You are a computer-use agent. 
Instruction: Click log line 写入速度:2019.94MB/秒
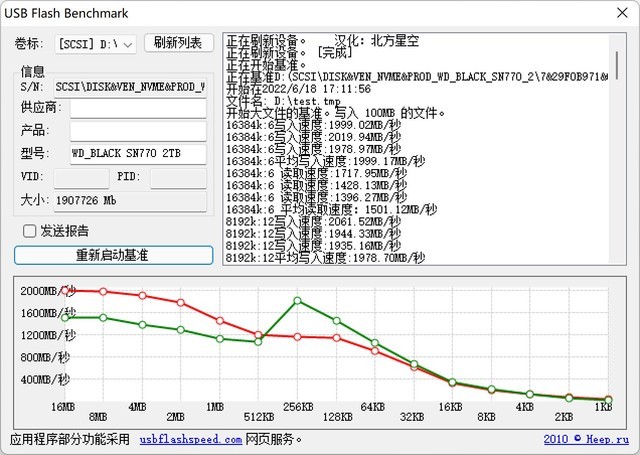click(313, 137)
